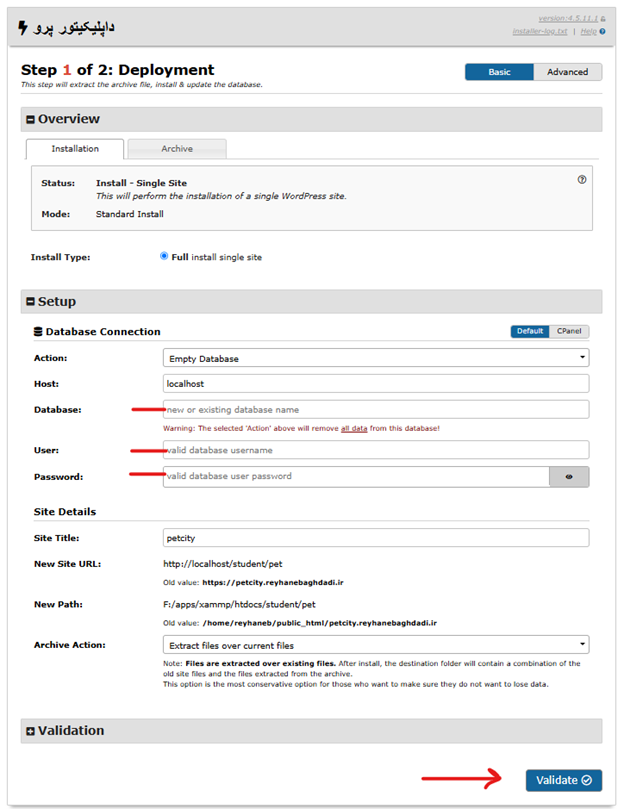Click the Duplicator Pro lightning bolt logo
The height and width of the screenshot is (809, 624).
23,27
